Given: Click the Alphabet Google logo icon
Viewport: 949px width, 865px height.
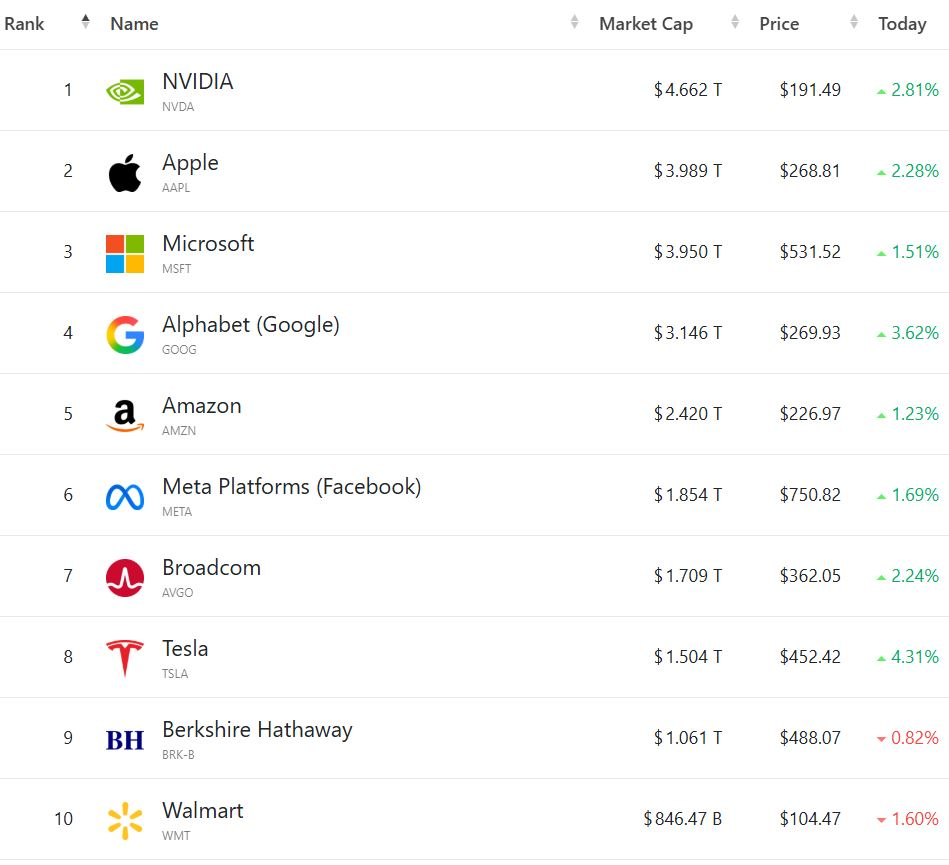Looking at the screenshot, I should (x=125, y=335).
